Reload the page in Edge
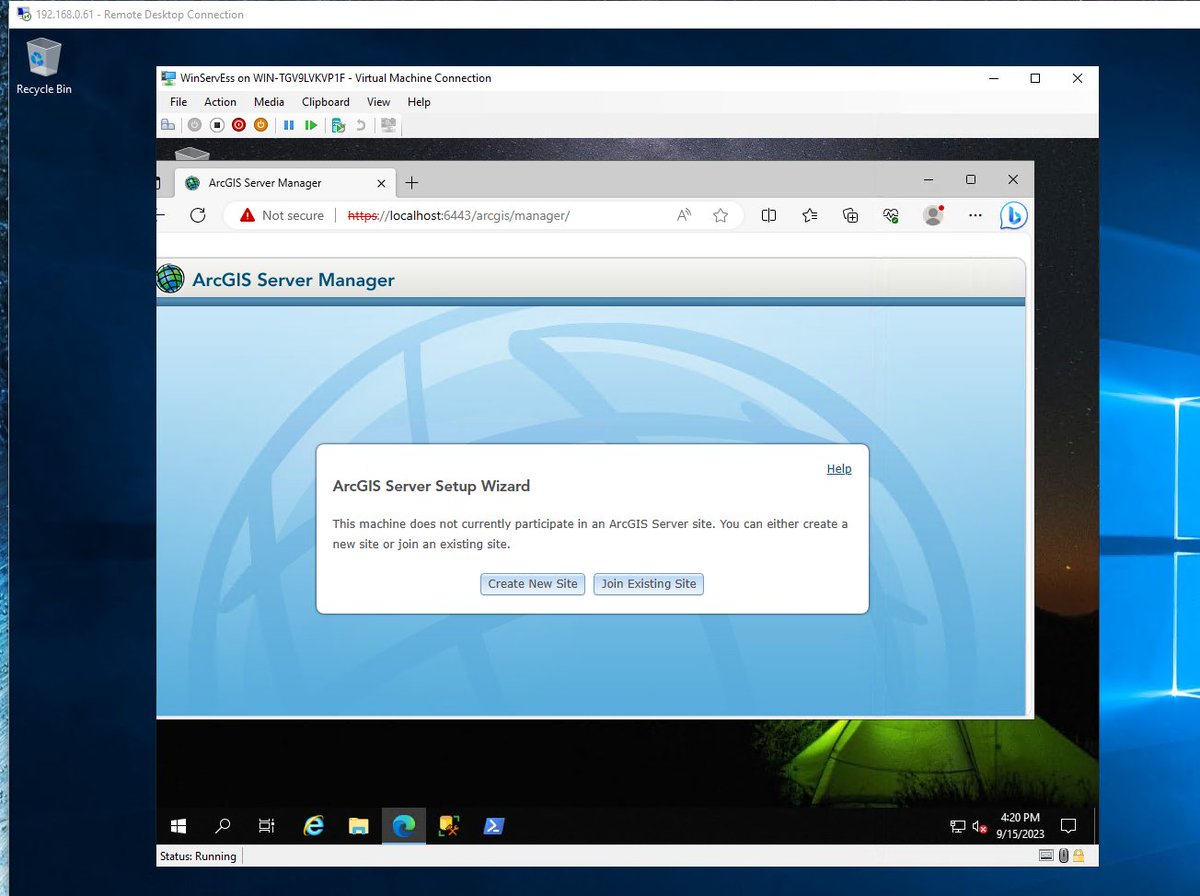The width and height of the screenshot is (1200, 896). (198, 215)
